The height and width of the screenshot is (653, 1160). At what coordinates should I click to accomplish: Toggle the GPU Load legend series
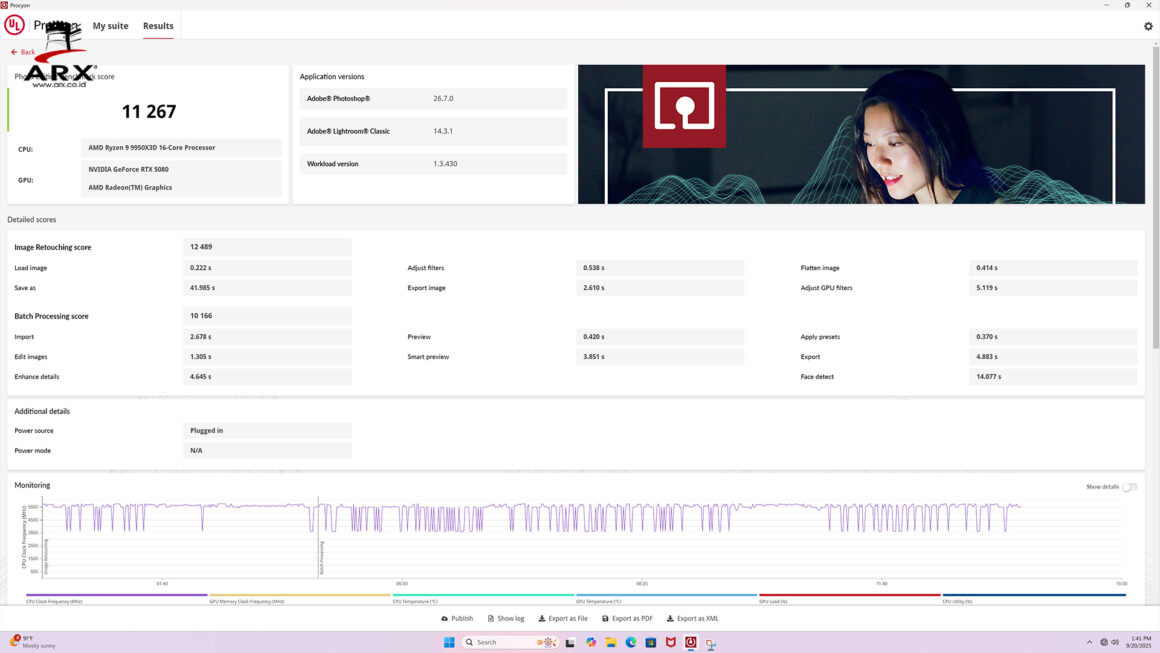849,598
